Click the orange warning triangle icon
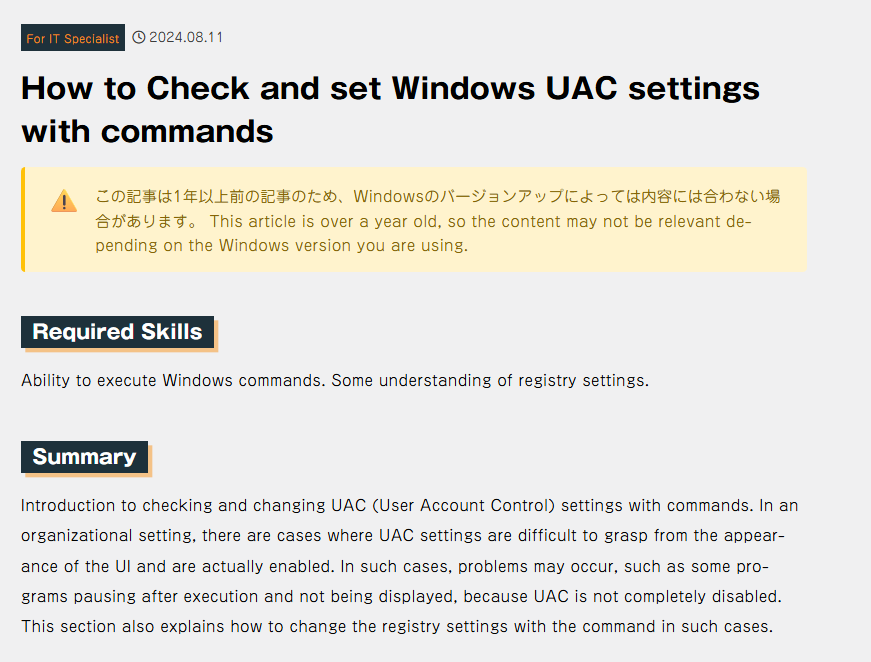The image size is (871, 662). coord(64,201)
